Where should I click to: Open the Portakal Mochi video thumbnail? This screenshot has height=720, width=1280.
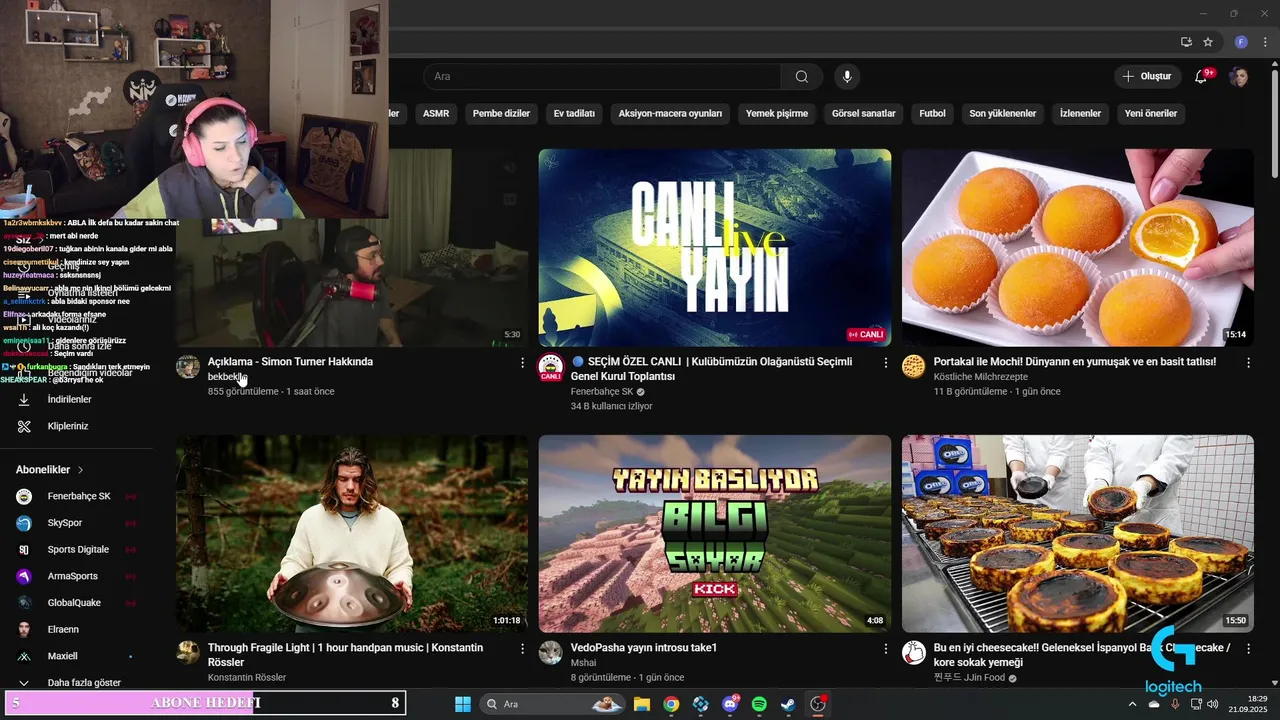pyautogui.click(x=1077, y=248)
